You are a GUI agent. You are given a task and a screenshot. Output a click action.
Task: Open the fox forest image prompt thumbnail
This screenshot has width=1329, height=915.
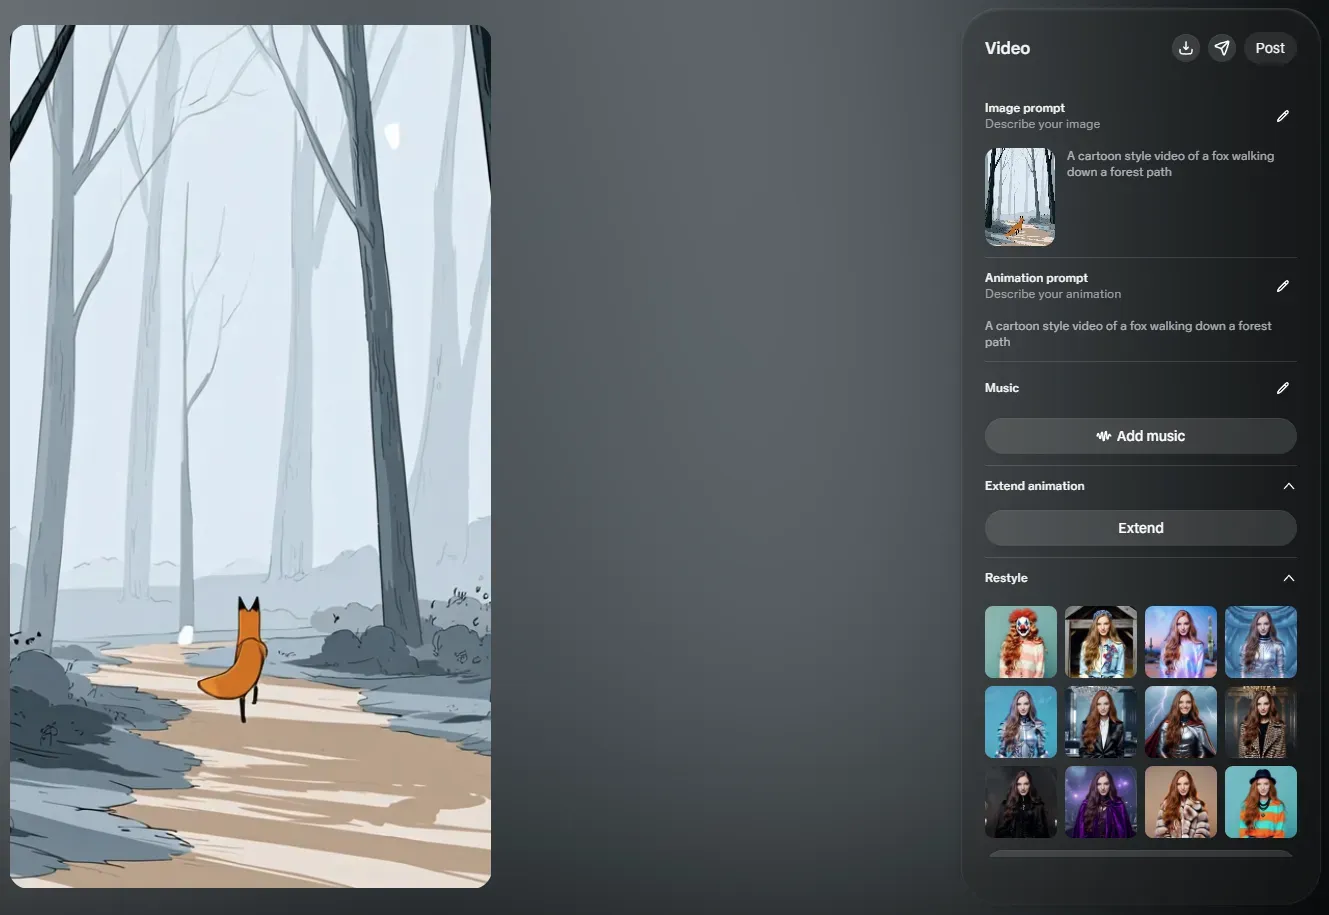pyautogui.click(x=1020, y=197)
